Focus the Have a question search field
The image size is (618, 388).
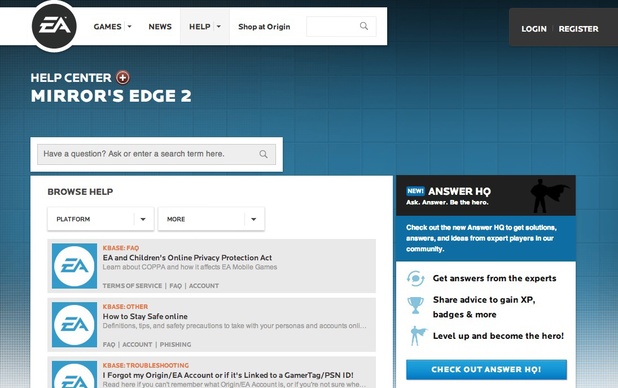point(156,154)
